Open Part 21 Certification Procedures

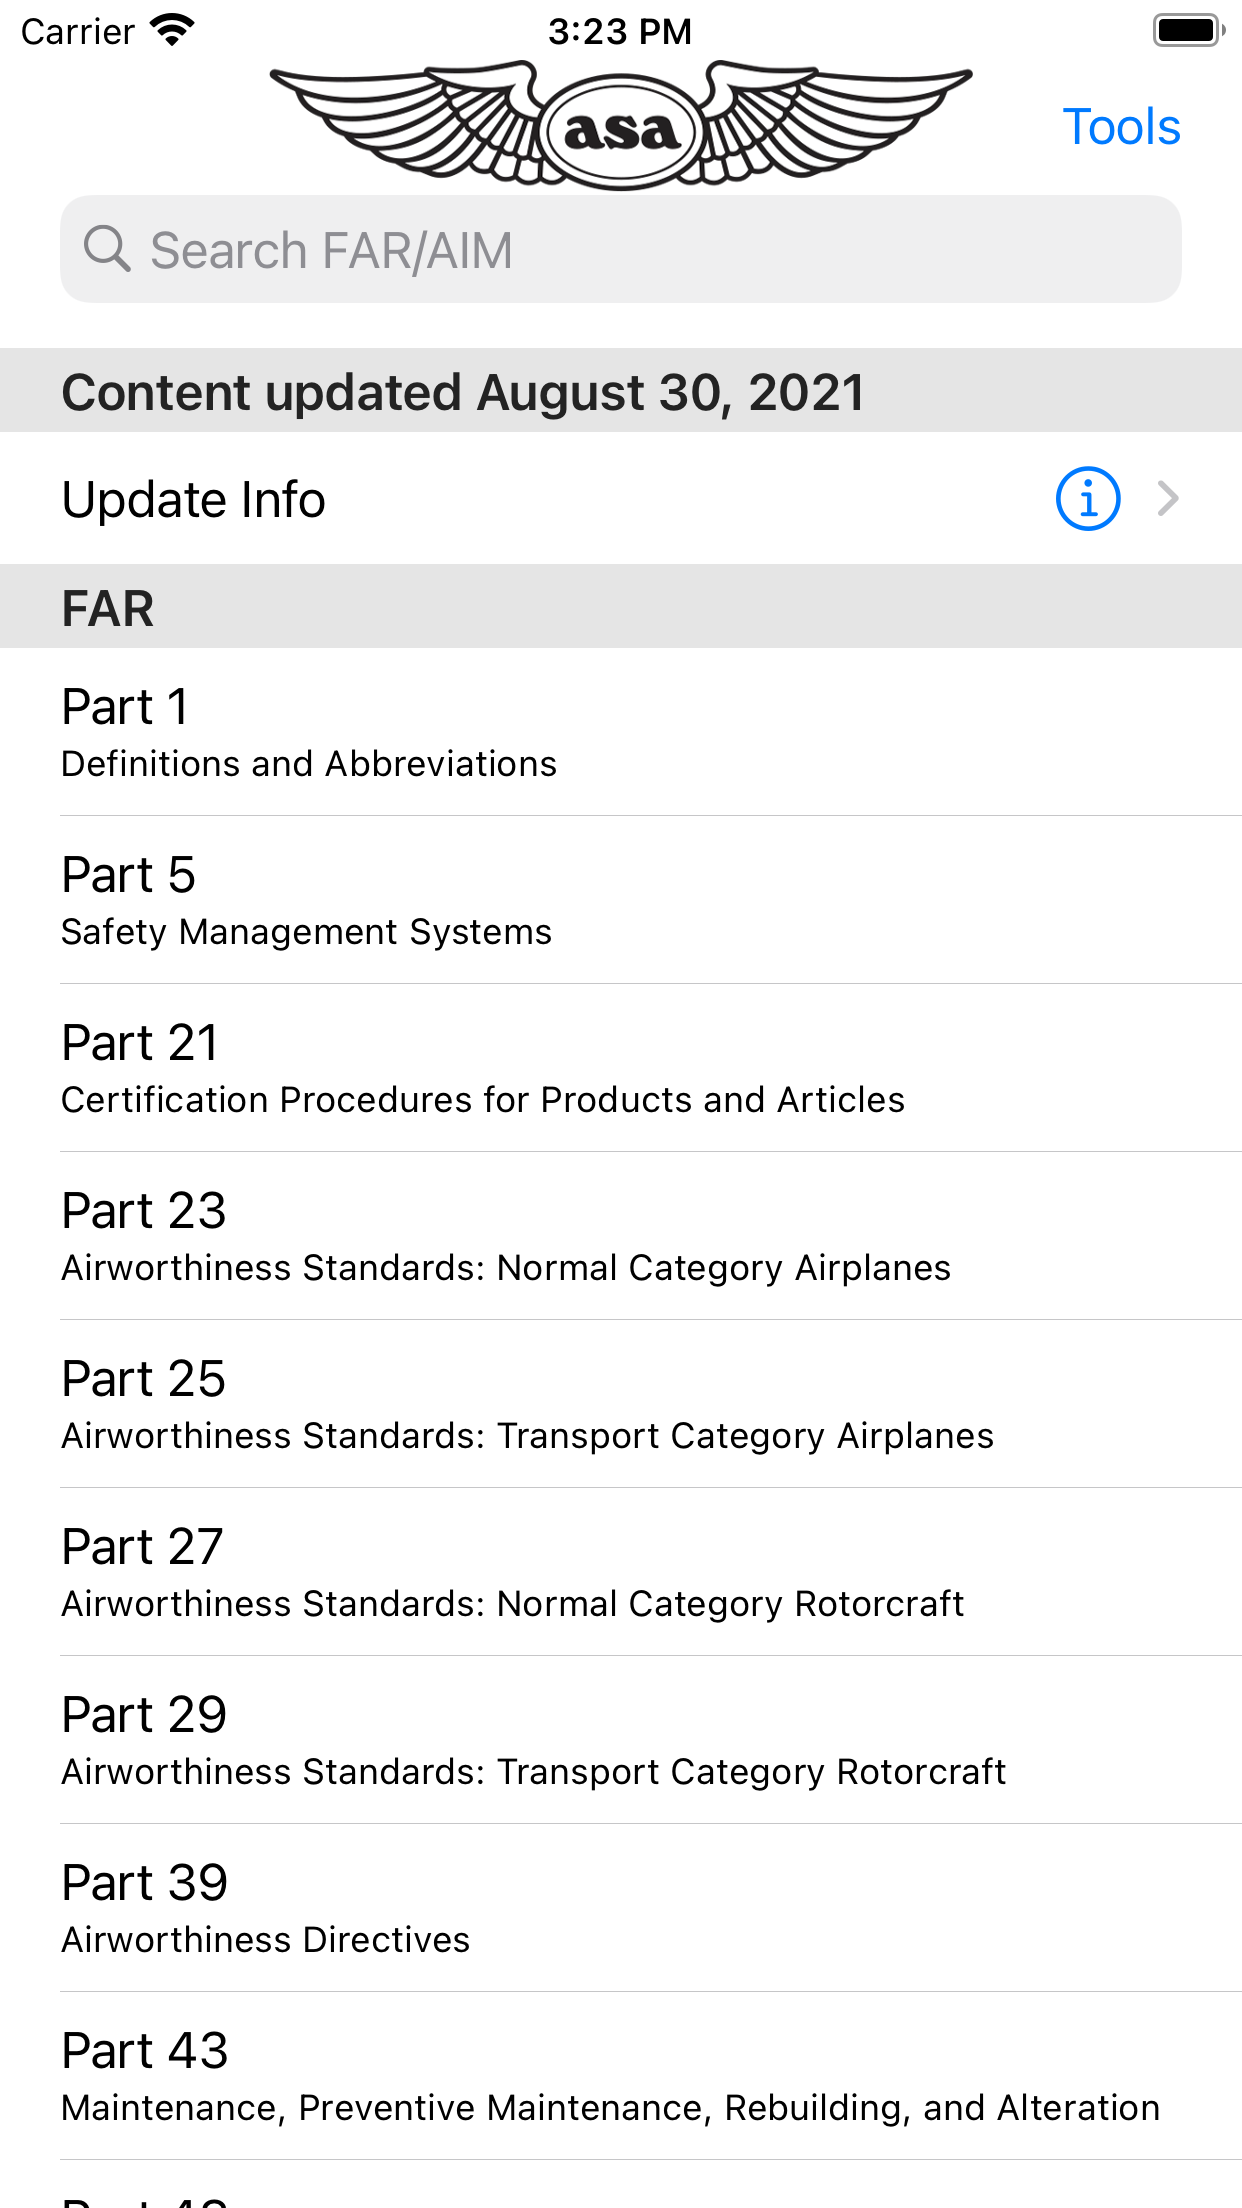point(620,1068)
